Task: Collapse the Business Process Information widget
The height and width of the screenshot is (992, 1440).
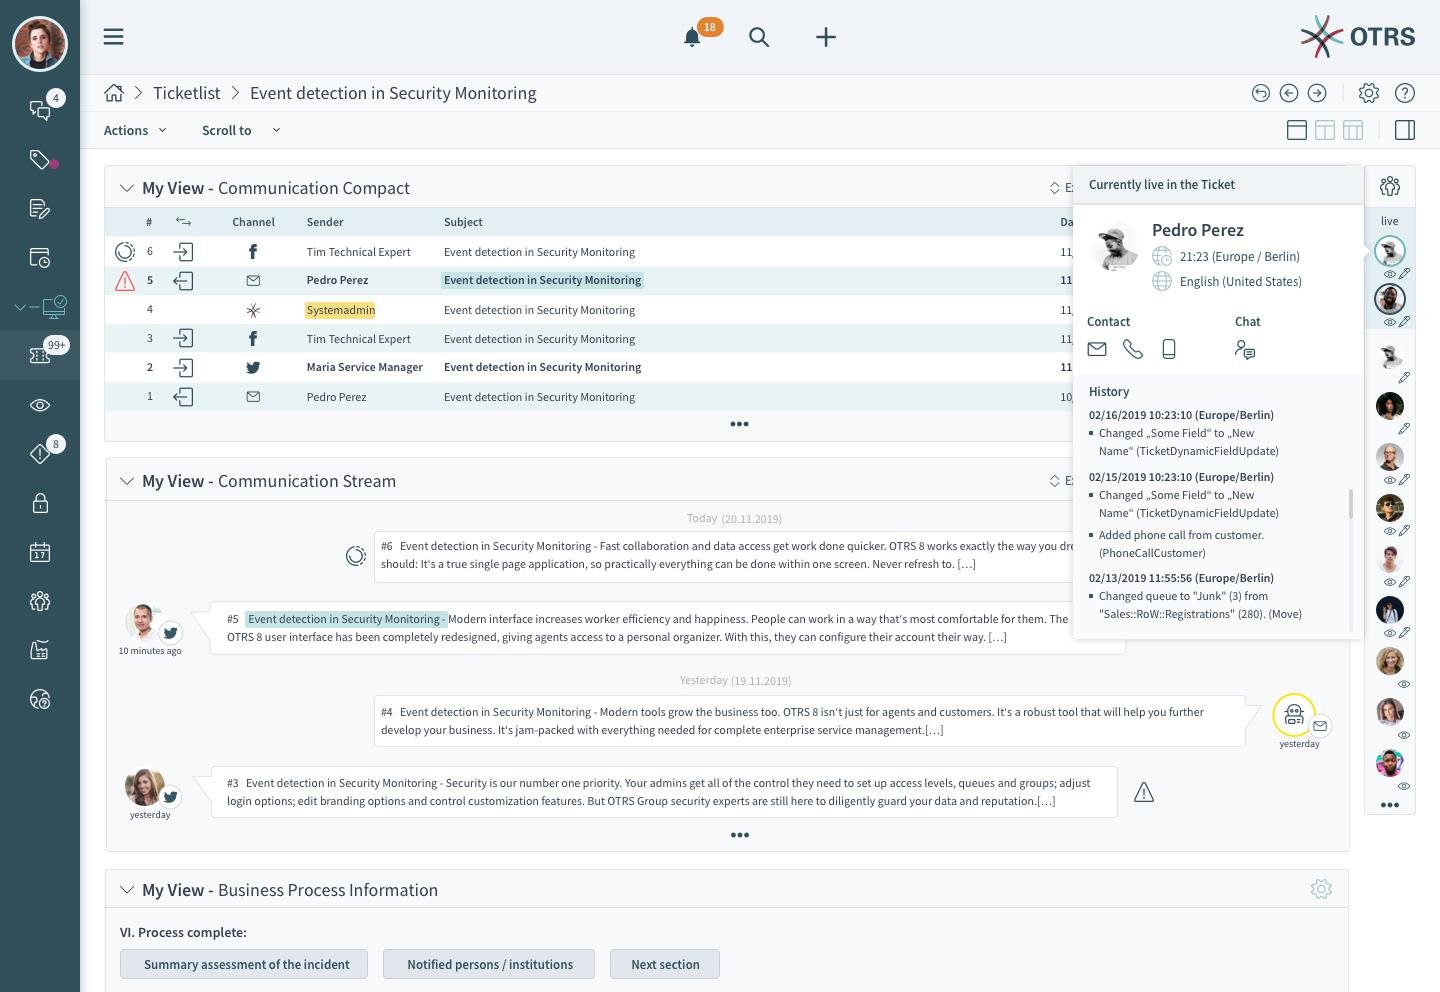Action: tap(126, 890)
